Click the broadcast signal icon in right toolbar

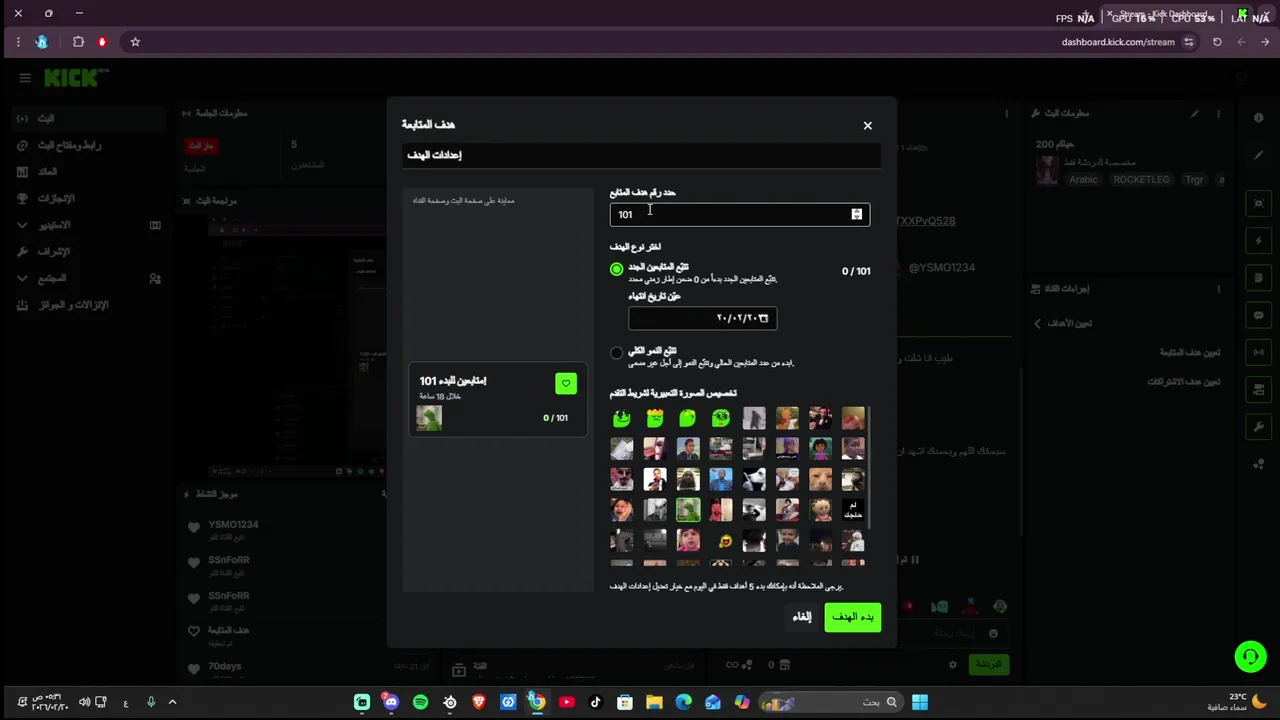pyautogui.click(x=1259, y=352)
